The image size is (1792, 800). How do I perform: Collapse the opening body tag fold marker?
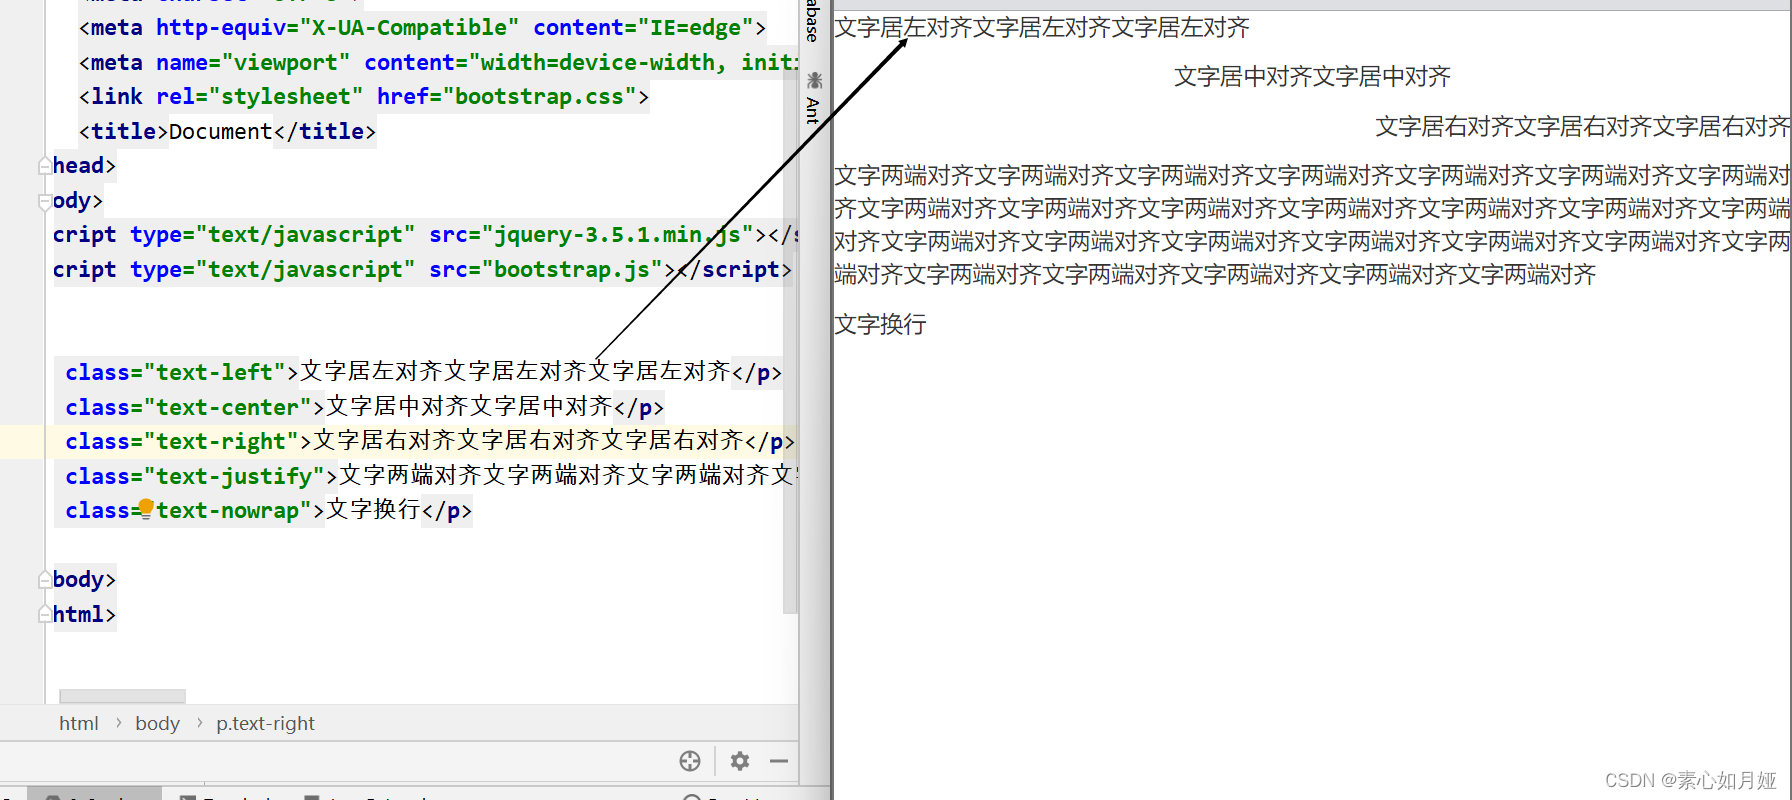click(x=45, y=201)
